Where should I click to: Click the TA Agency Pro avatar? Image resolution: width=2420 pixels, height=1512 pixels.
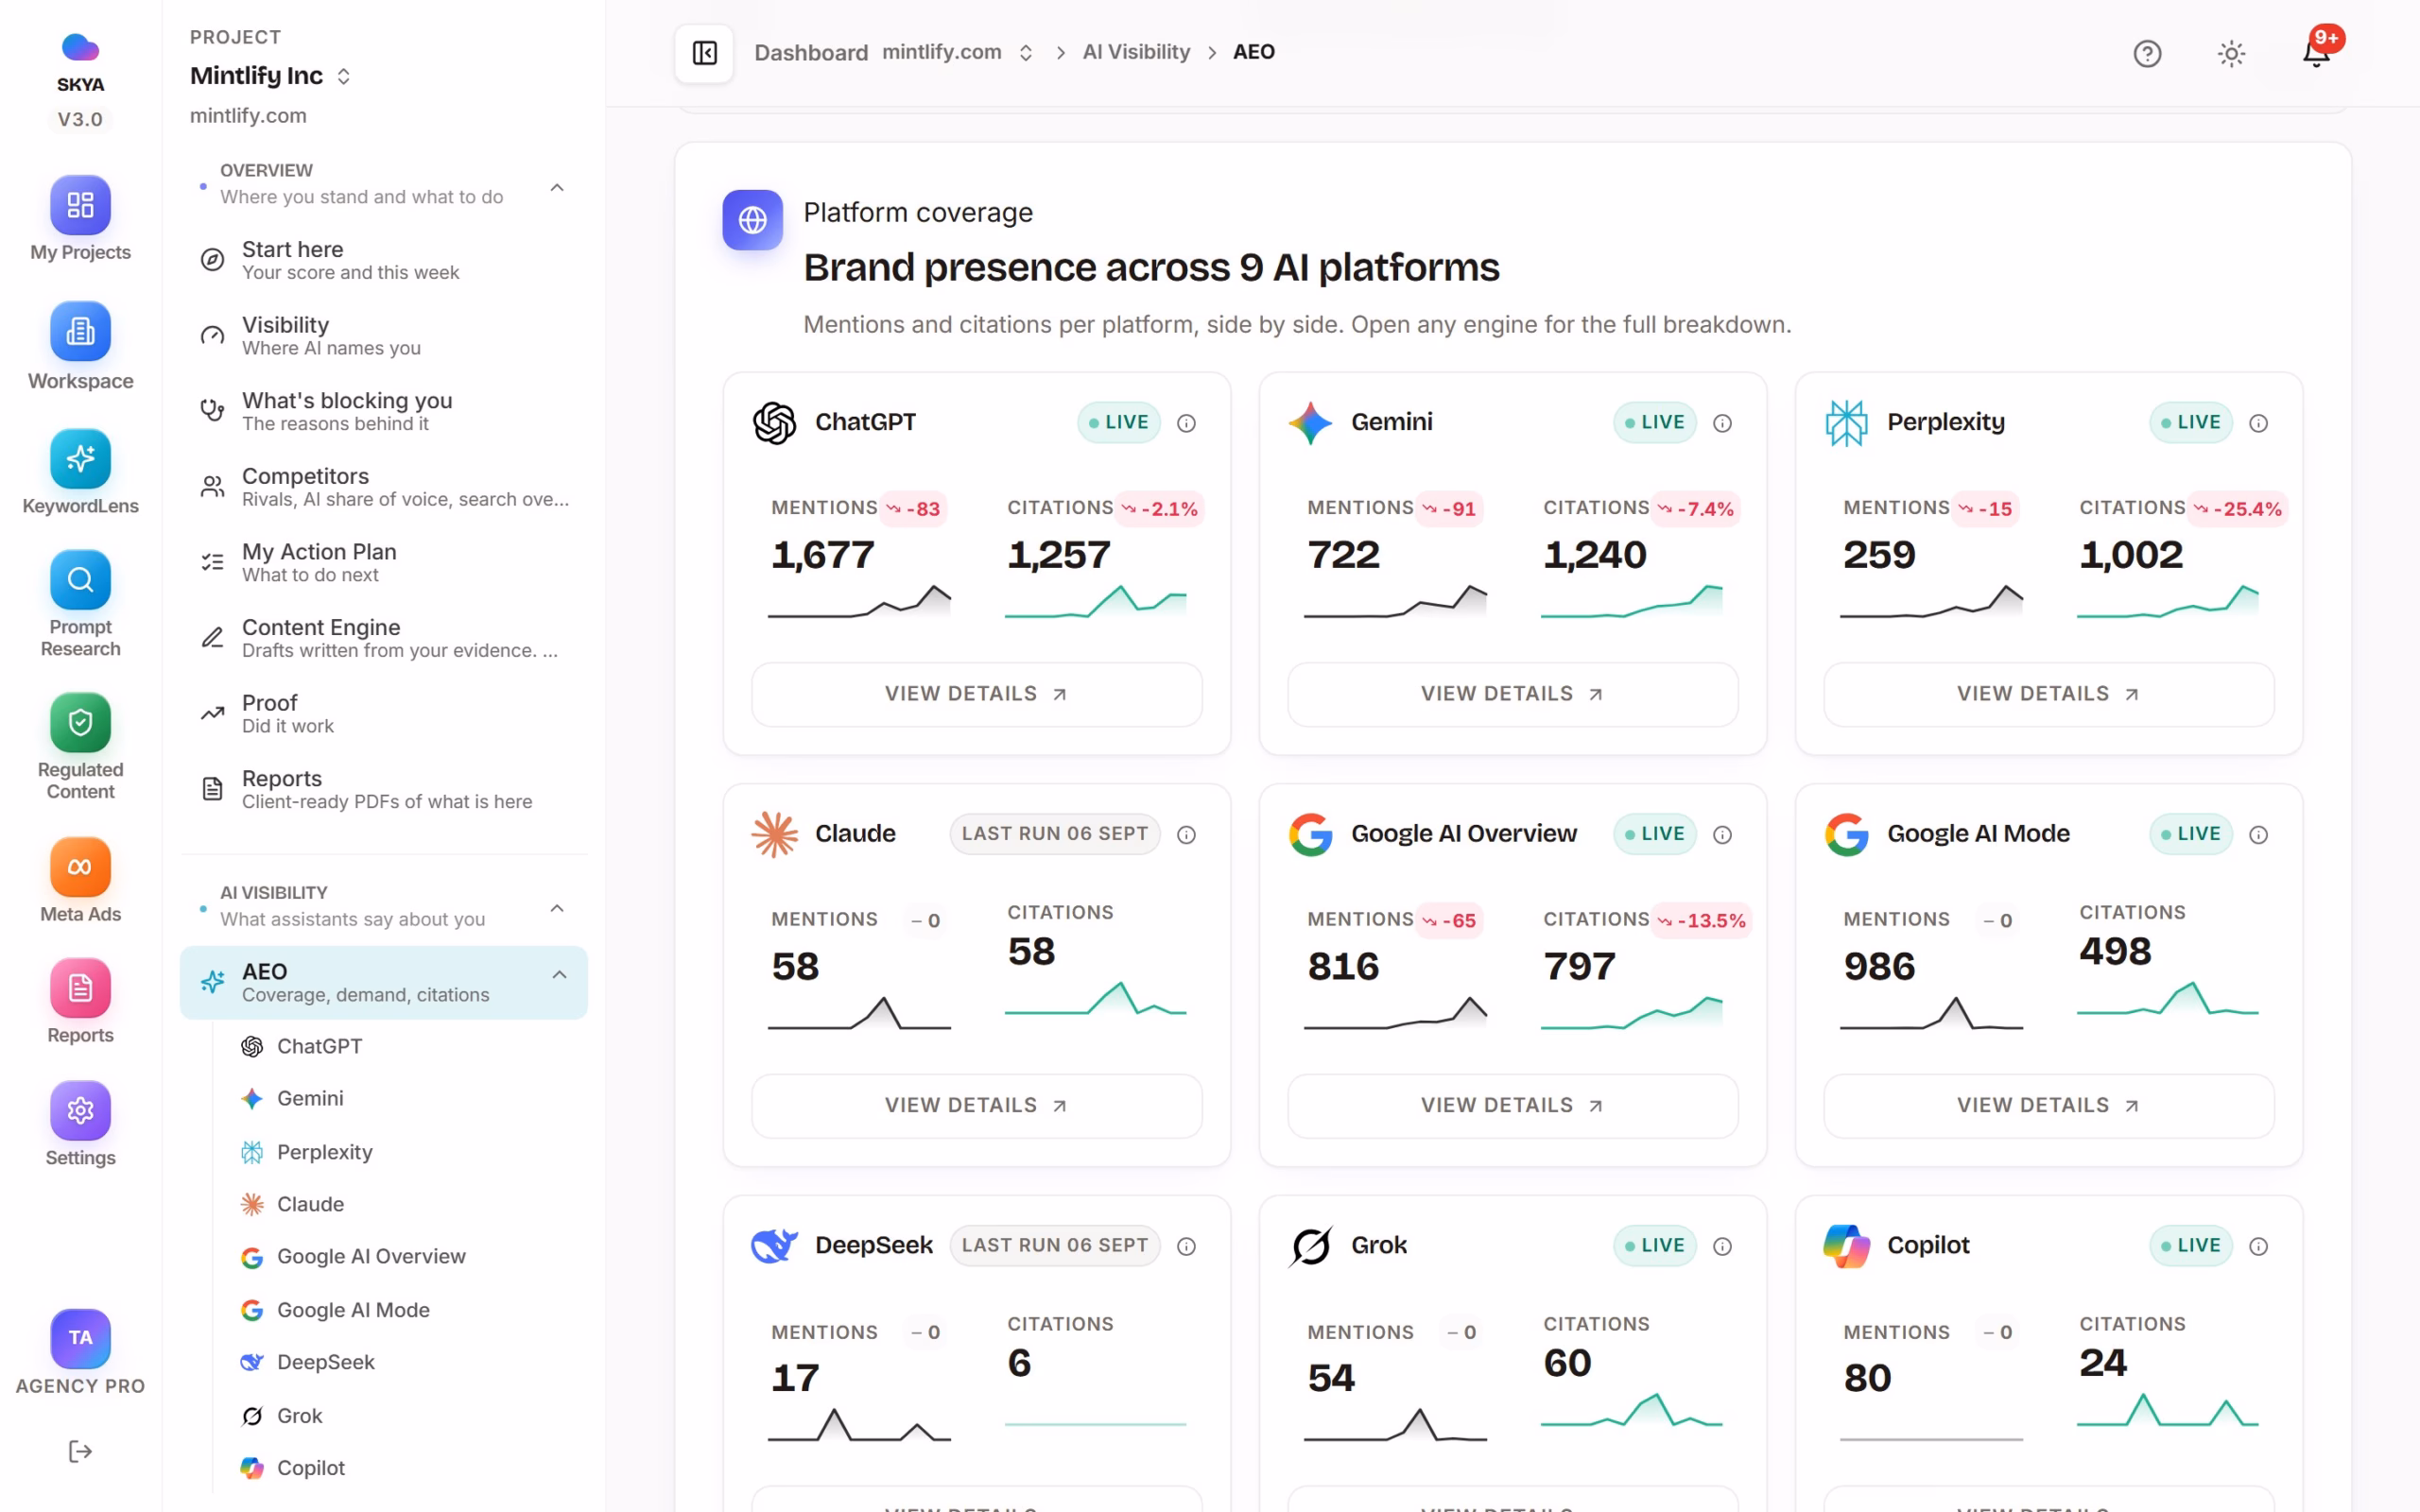(x=80, y=1338)
